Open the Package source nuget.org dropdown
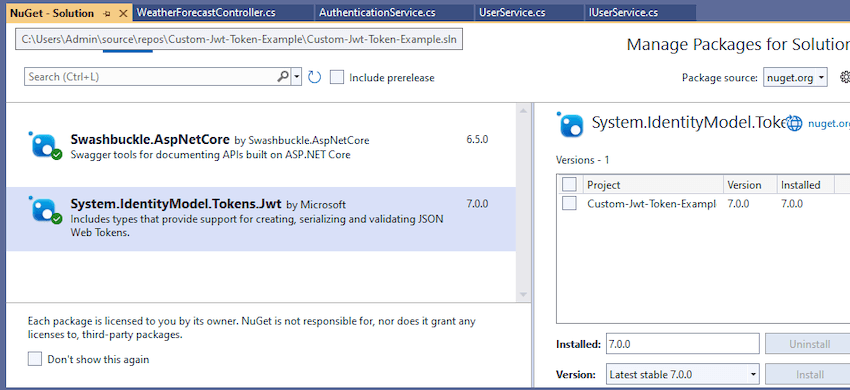This screenshot has width=850, height=390. click(795, 78)
